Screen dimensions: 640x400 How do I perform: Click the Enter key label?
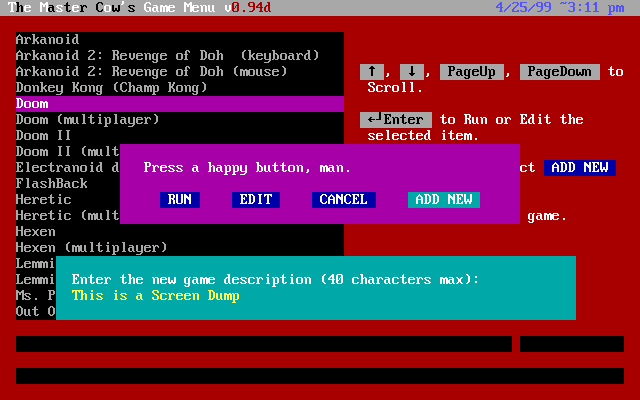pos(396,120)
